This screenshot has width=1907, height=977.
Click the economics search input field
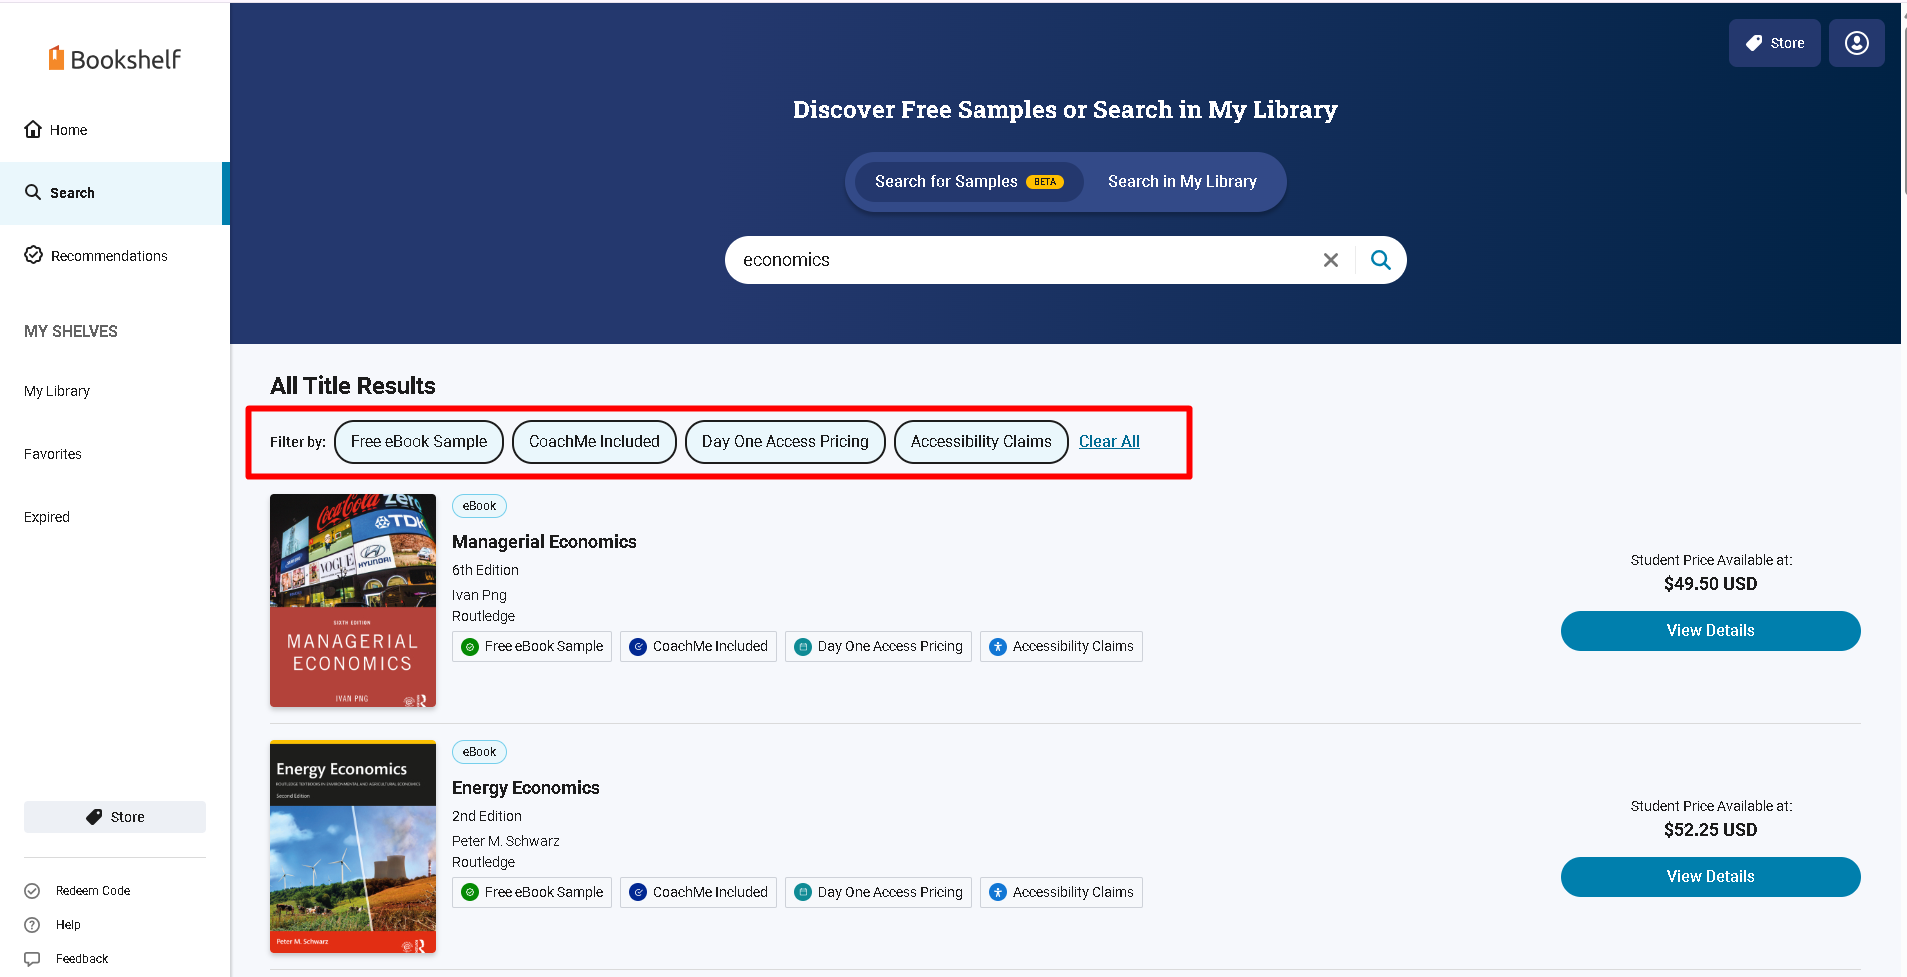1020,260
